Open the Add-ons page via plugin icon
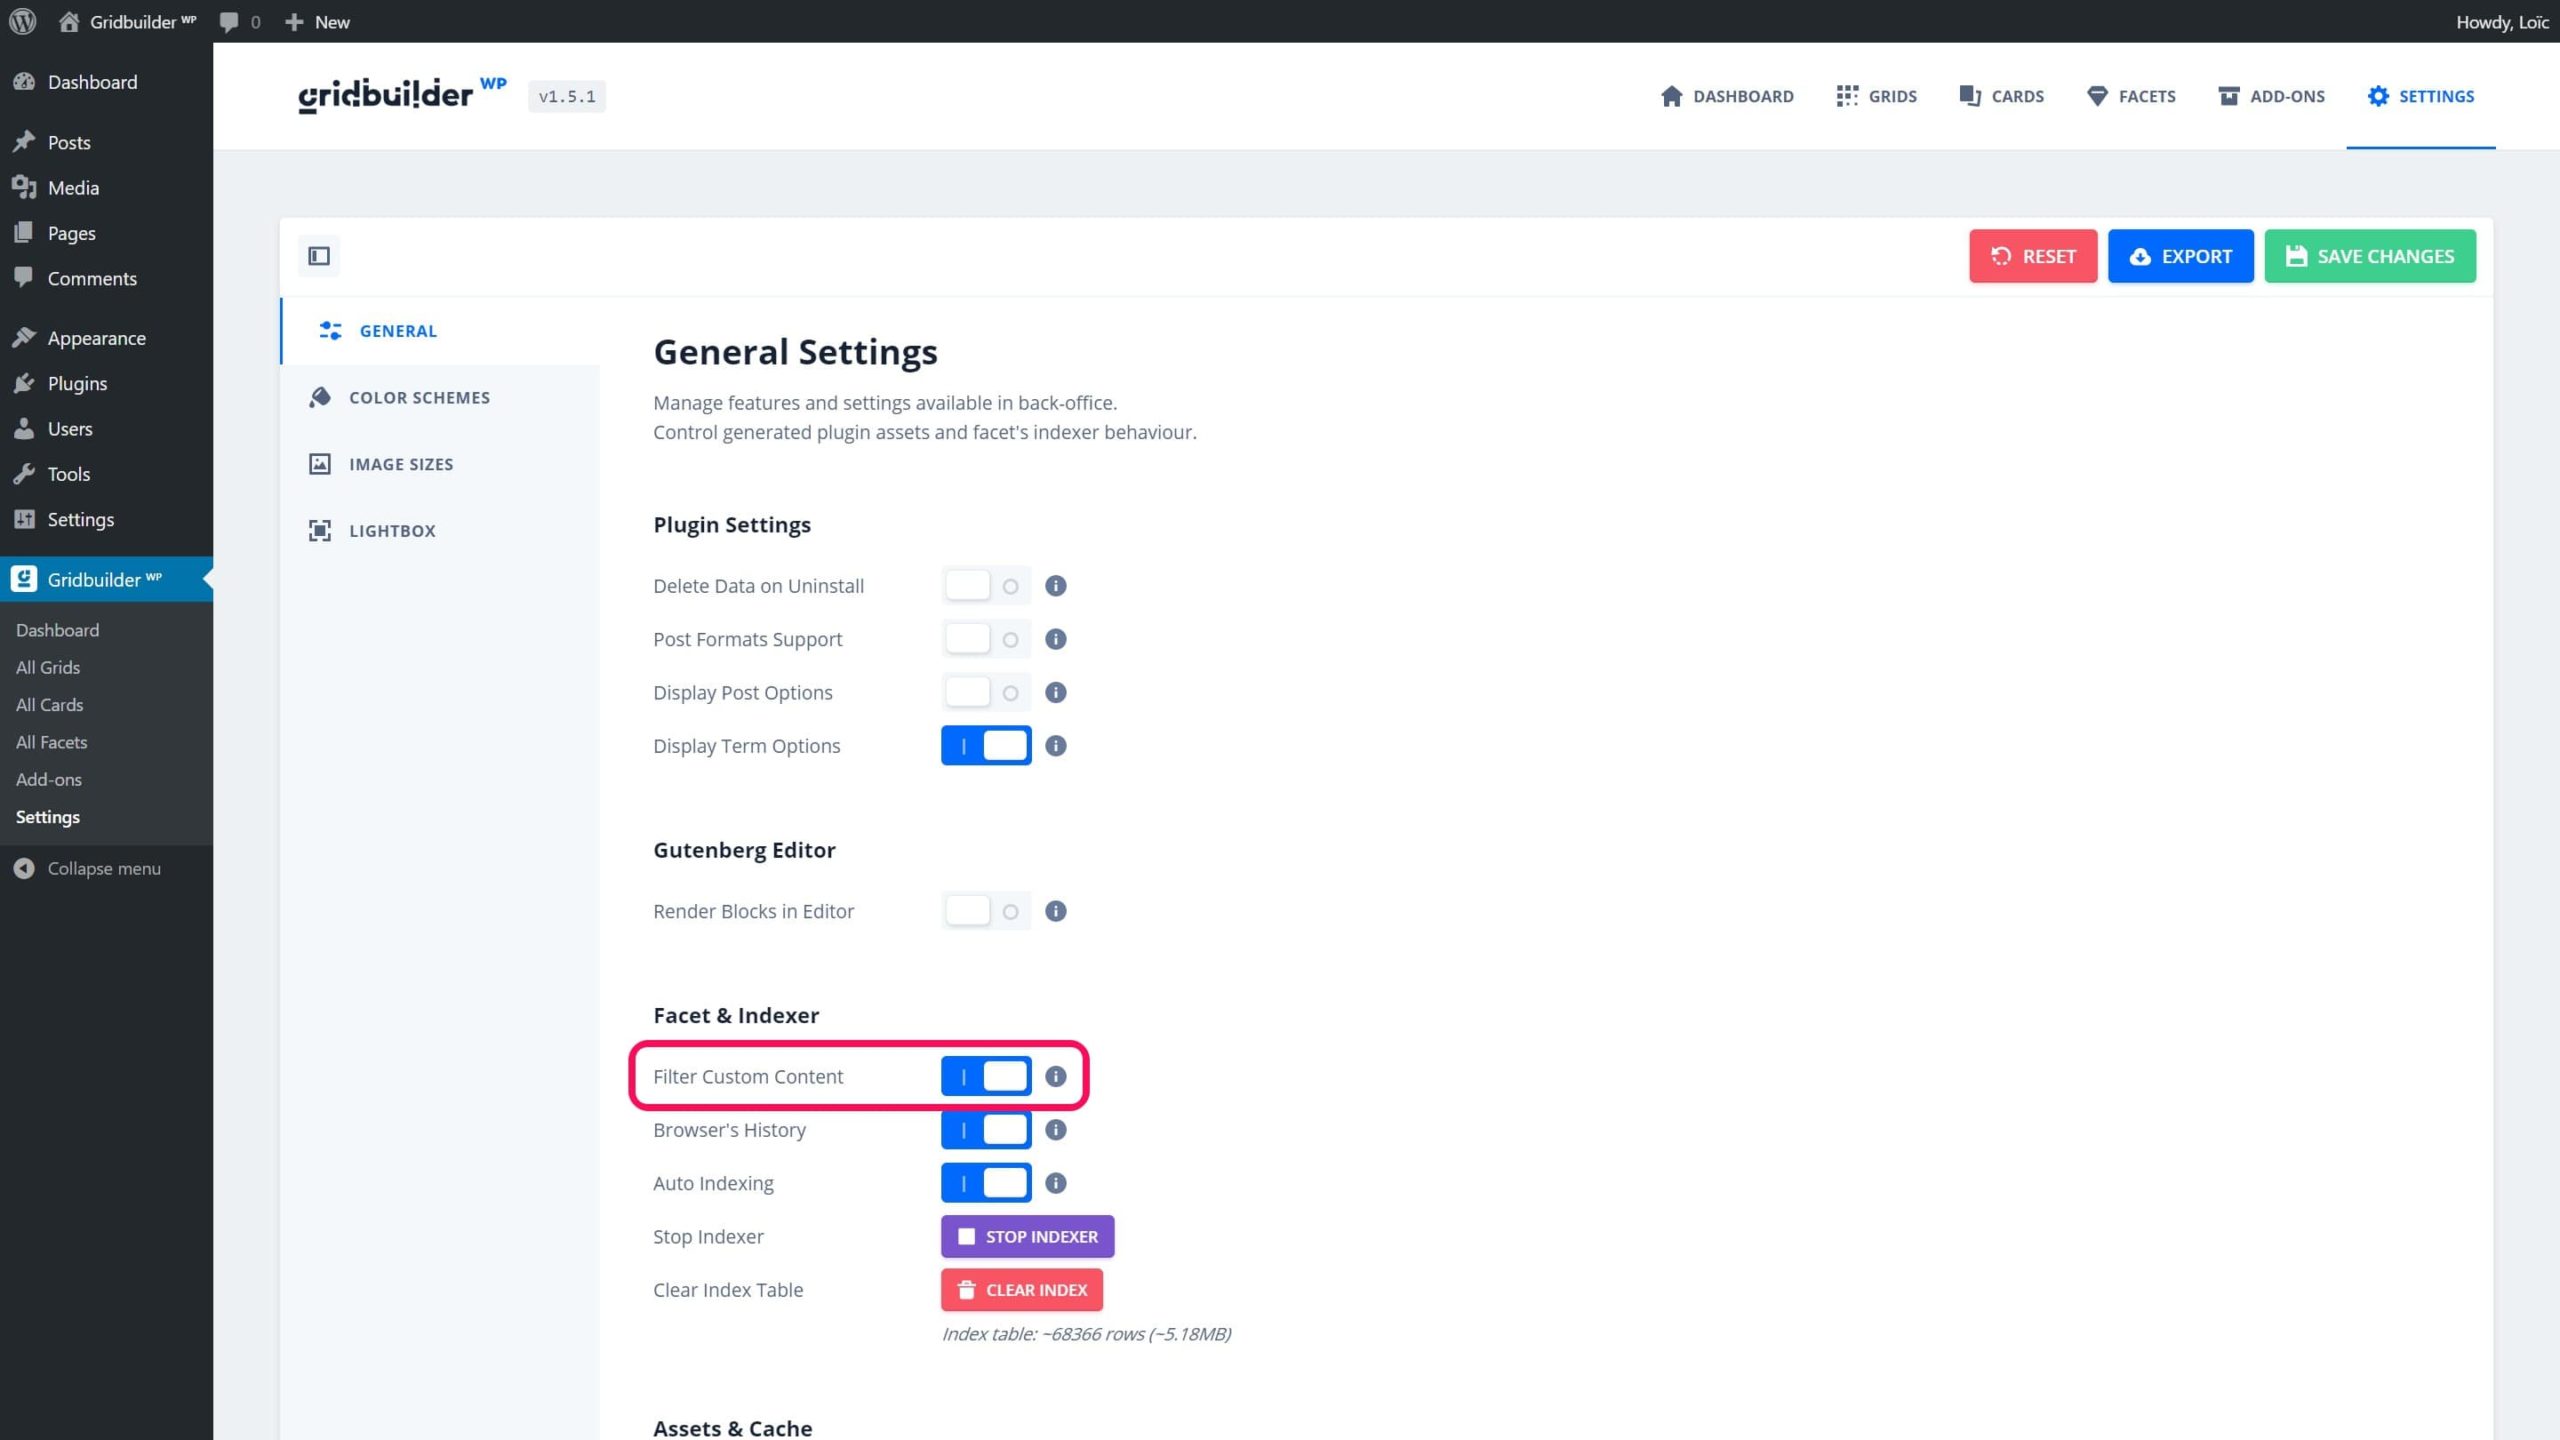 click(x=2271, y=96)
